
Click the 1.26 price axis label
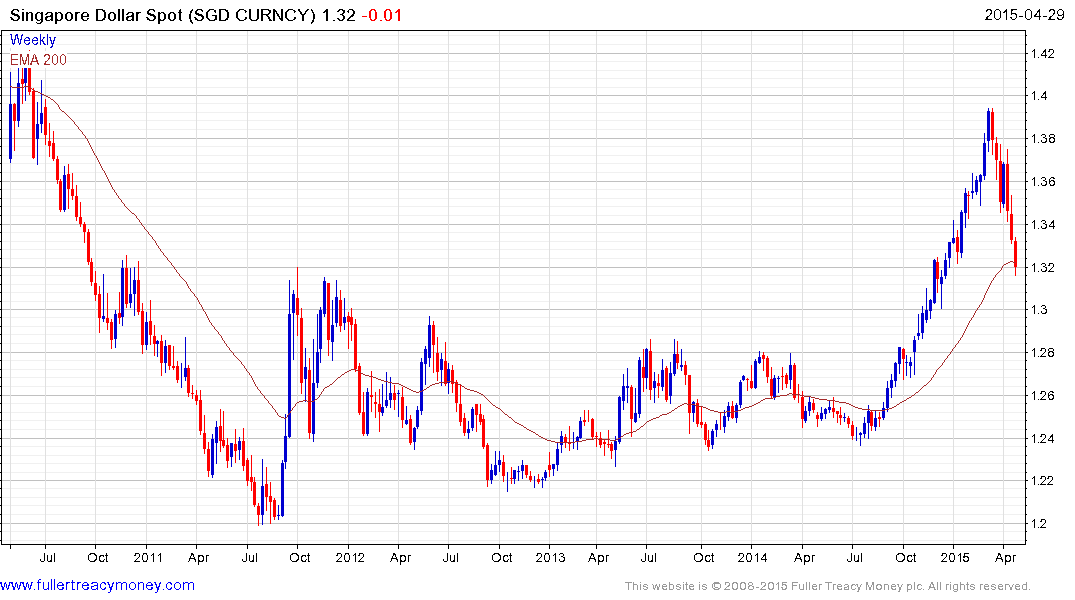1043,396
